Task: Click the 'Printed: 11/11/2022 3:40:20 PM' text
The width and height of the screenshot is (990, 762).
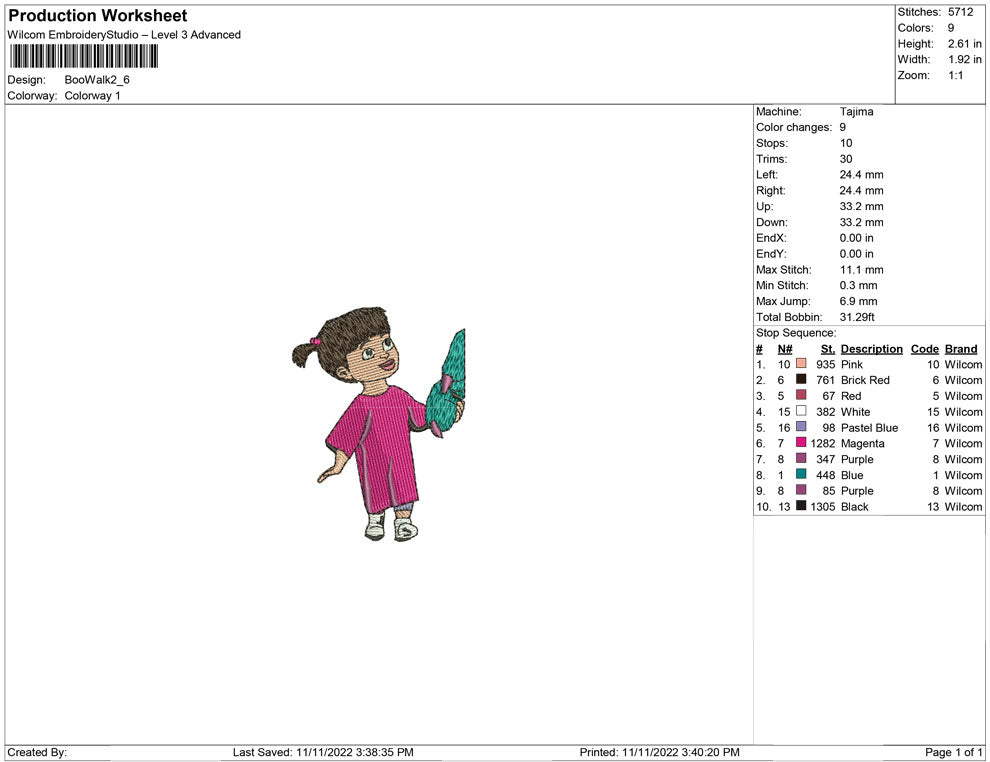Action: click(659, 752)
